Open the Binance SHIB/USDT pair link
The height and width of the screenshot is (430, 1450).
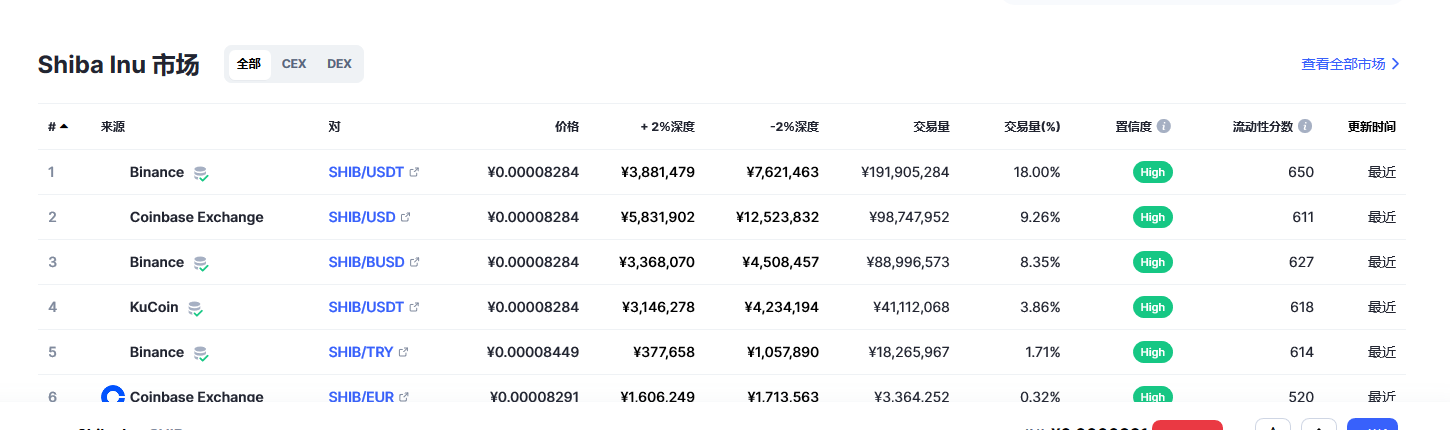coord(366,172)
